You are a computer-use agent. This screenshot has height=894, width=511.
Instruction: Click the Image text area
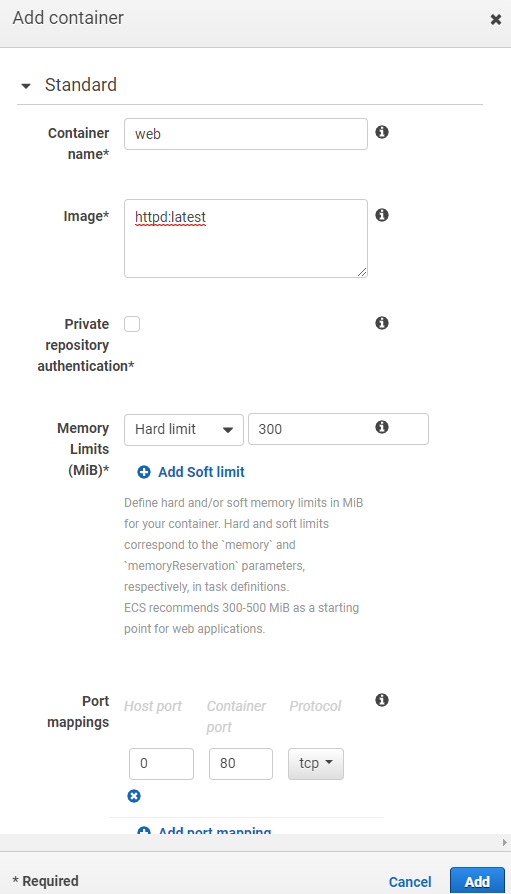(x=246, y=238)
